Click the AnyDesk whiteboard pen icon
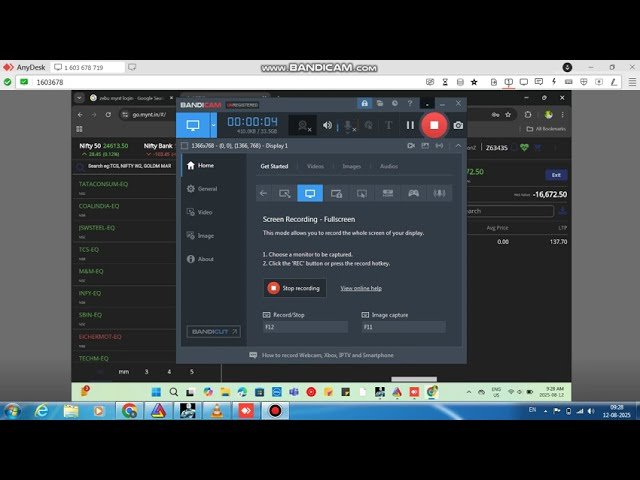 tap(613, 82)
